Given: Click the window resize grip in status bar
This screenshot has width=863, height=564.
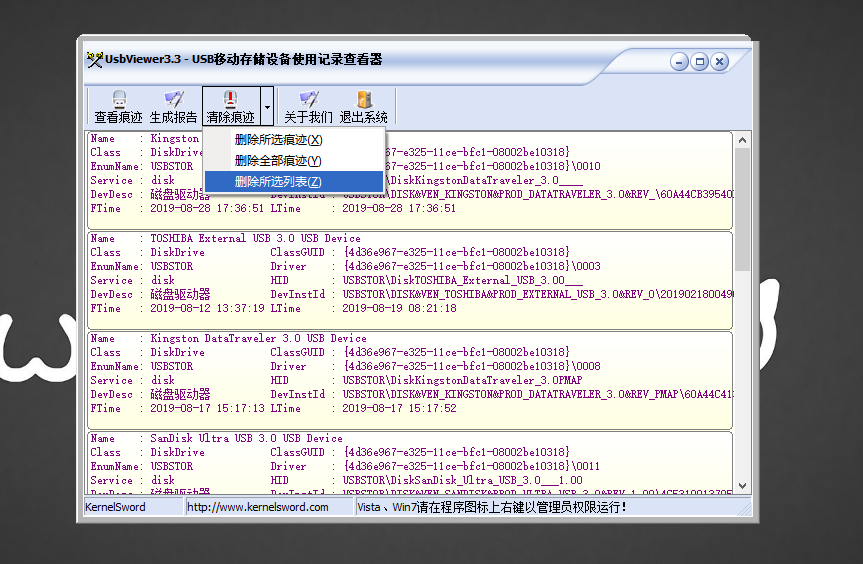Looking at the screenshot, I should click(x=744, y=510).
